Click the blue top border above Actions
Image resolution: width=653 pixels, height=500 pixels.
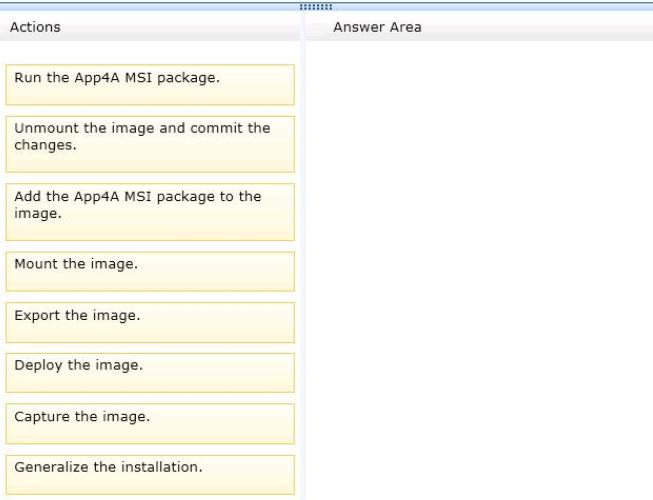point(149,6)
